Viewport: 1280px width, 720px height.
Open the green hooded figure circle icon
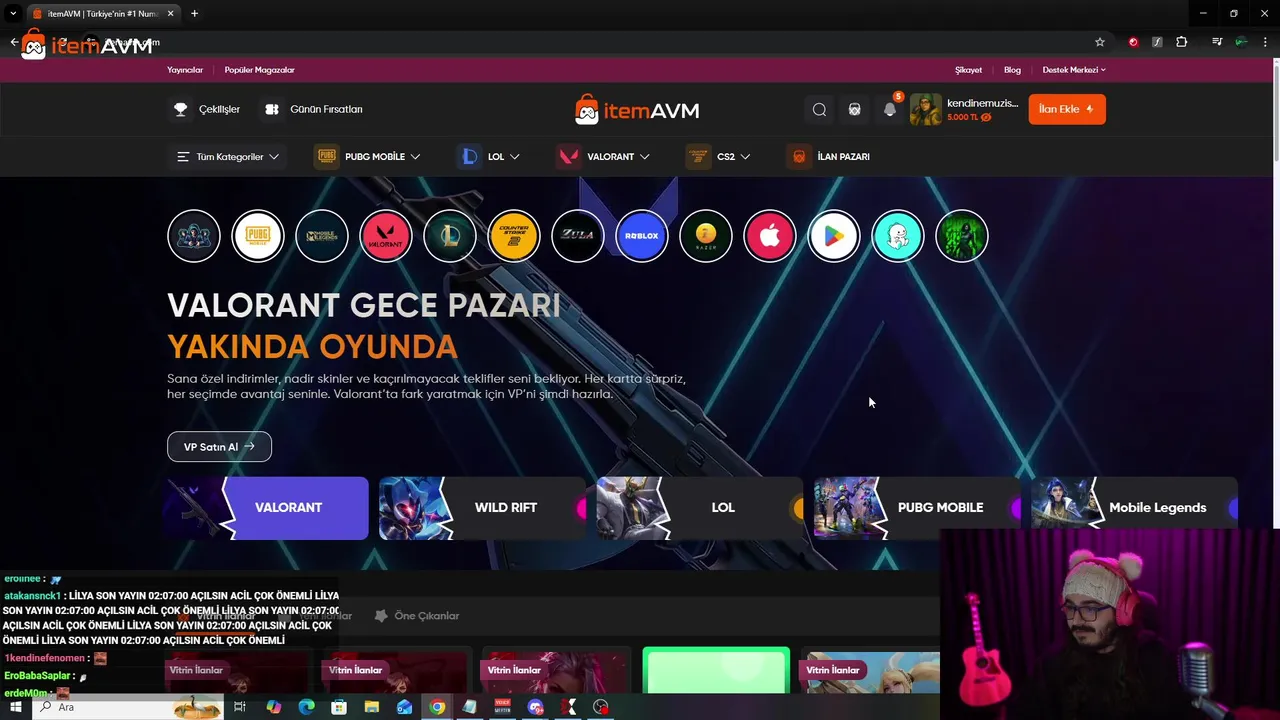(x=962, y=236)
